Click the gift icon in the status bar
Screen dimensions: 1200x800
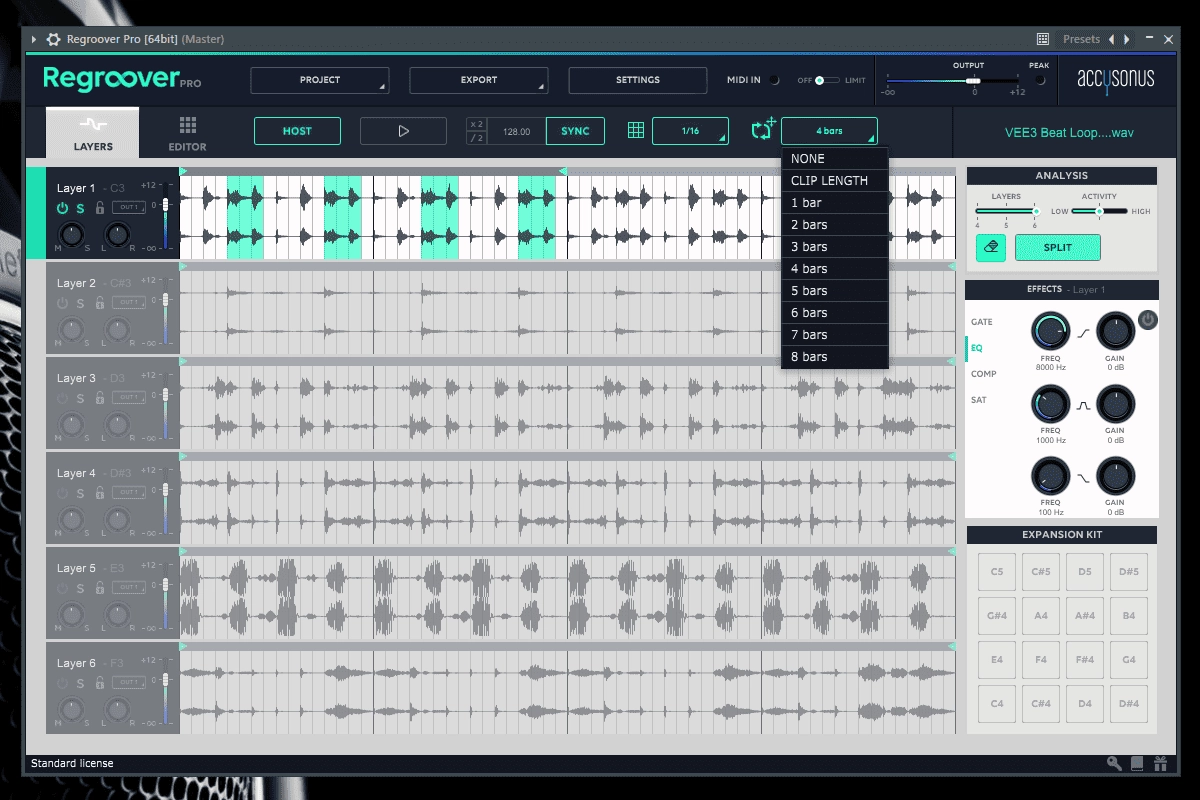[1160, 764]
